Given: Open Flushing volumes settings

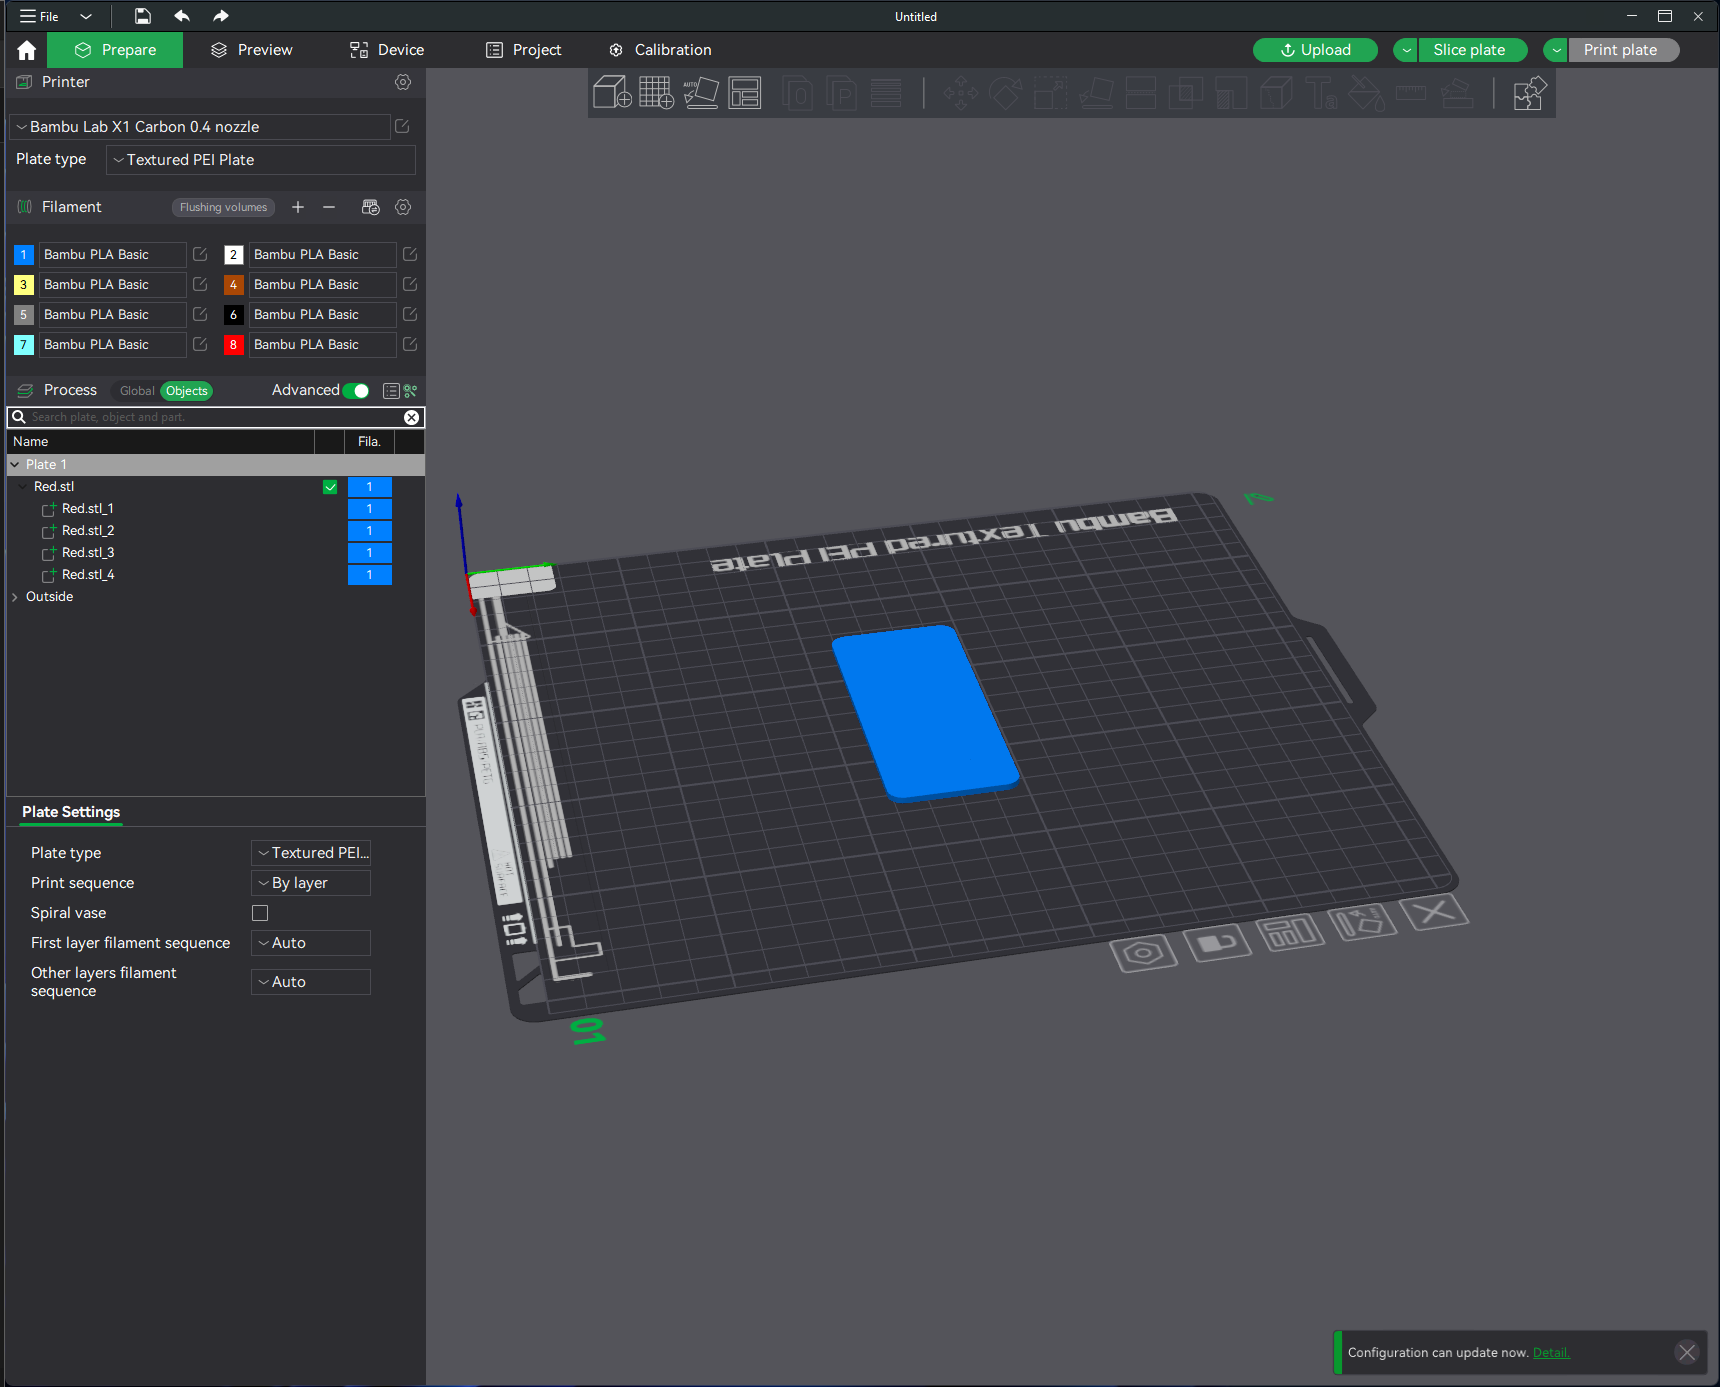Looking at the screenshot, I should coord(223,207).
